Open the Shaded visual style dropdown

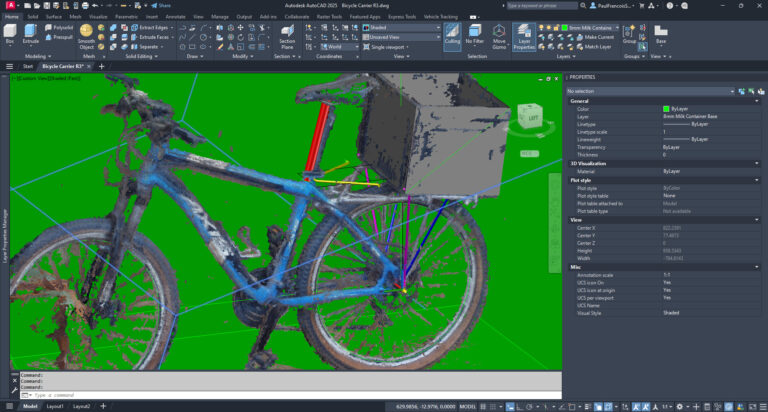click(401, 28)
